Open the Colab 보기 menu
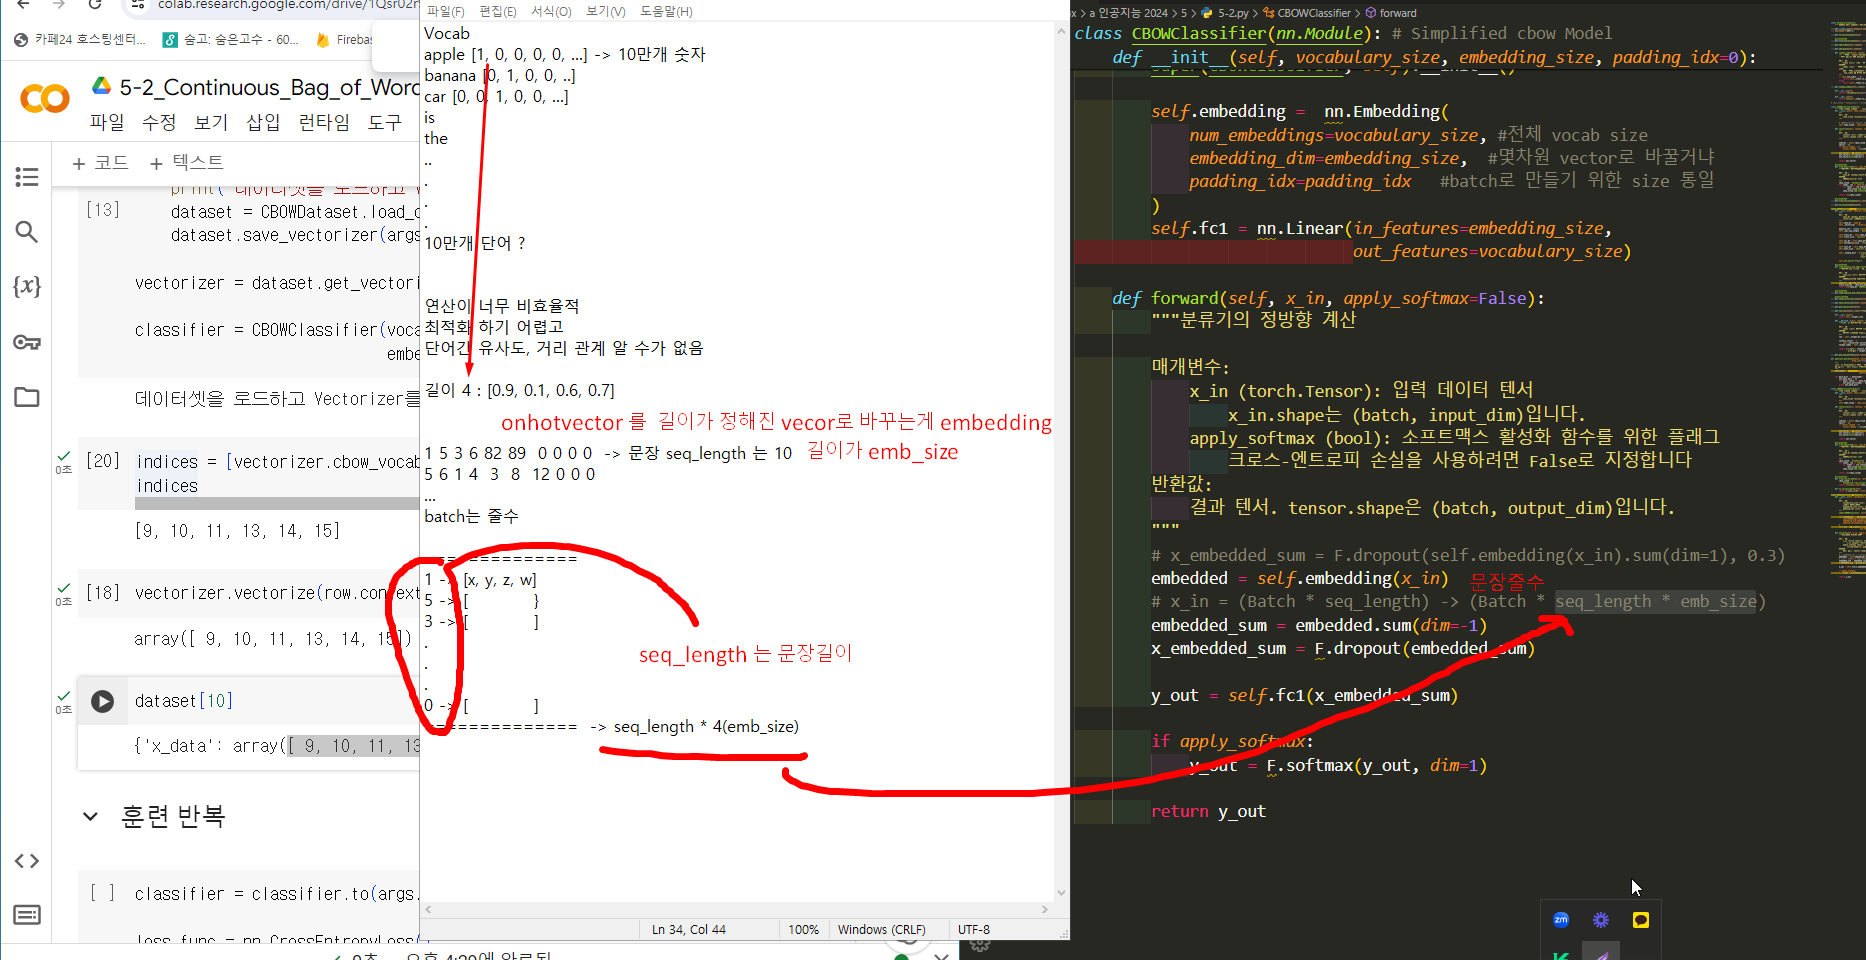The height and width of the screenshot is (960, 1866). click(211, 122)
